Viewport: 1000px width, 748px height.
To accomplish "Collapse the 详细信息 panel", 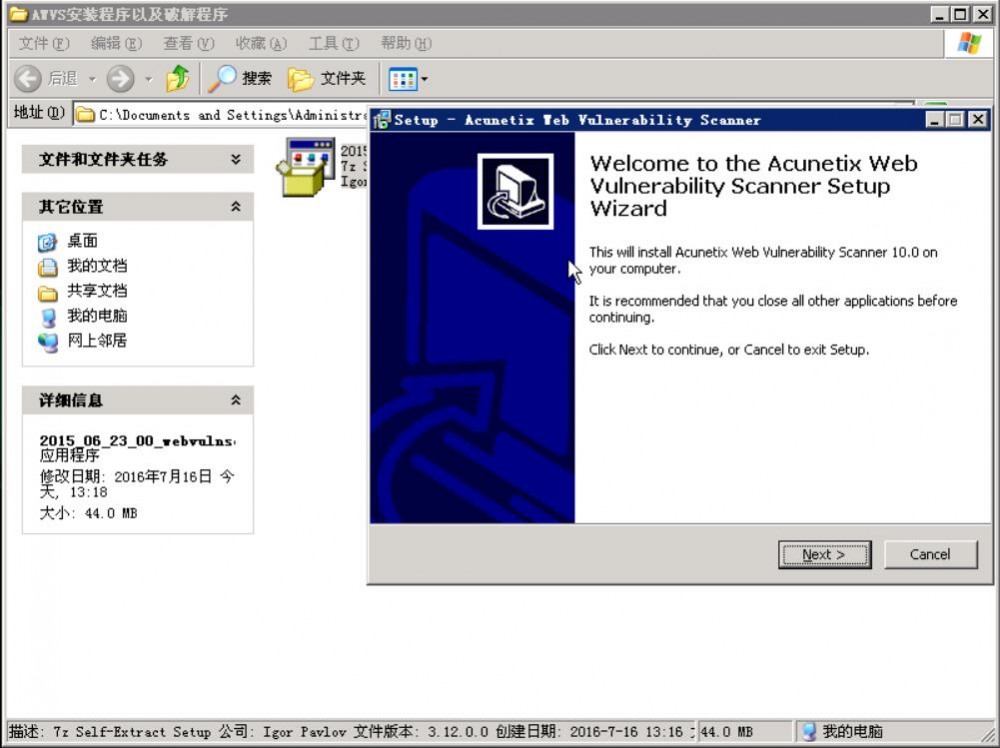I will point(235,400).
